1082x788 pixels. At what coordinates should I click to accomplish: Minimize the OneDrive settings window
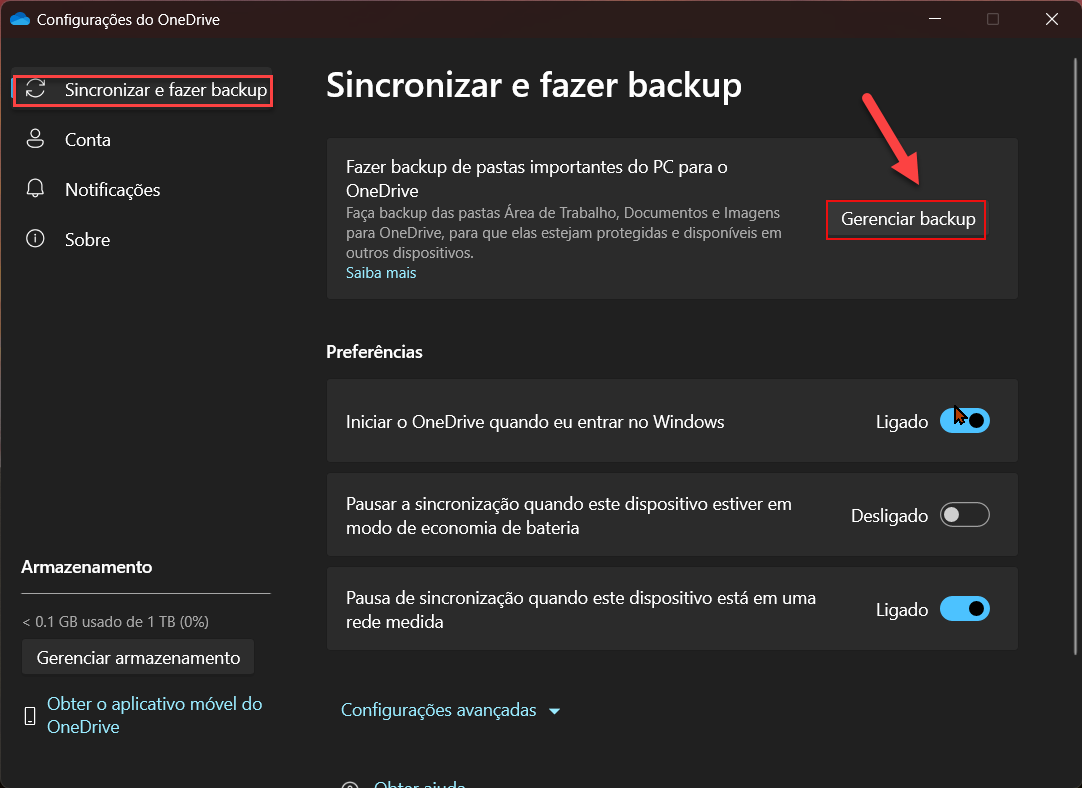point(934,19)
